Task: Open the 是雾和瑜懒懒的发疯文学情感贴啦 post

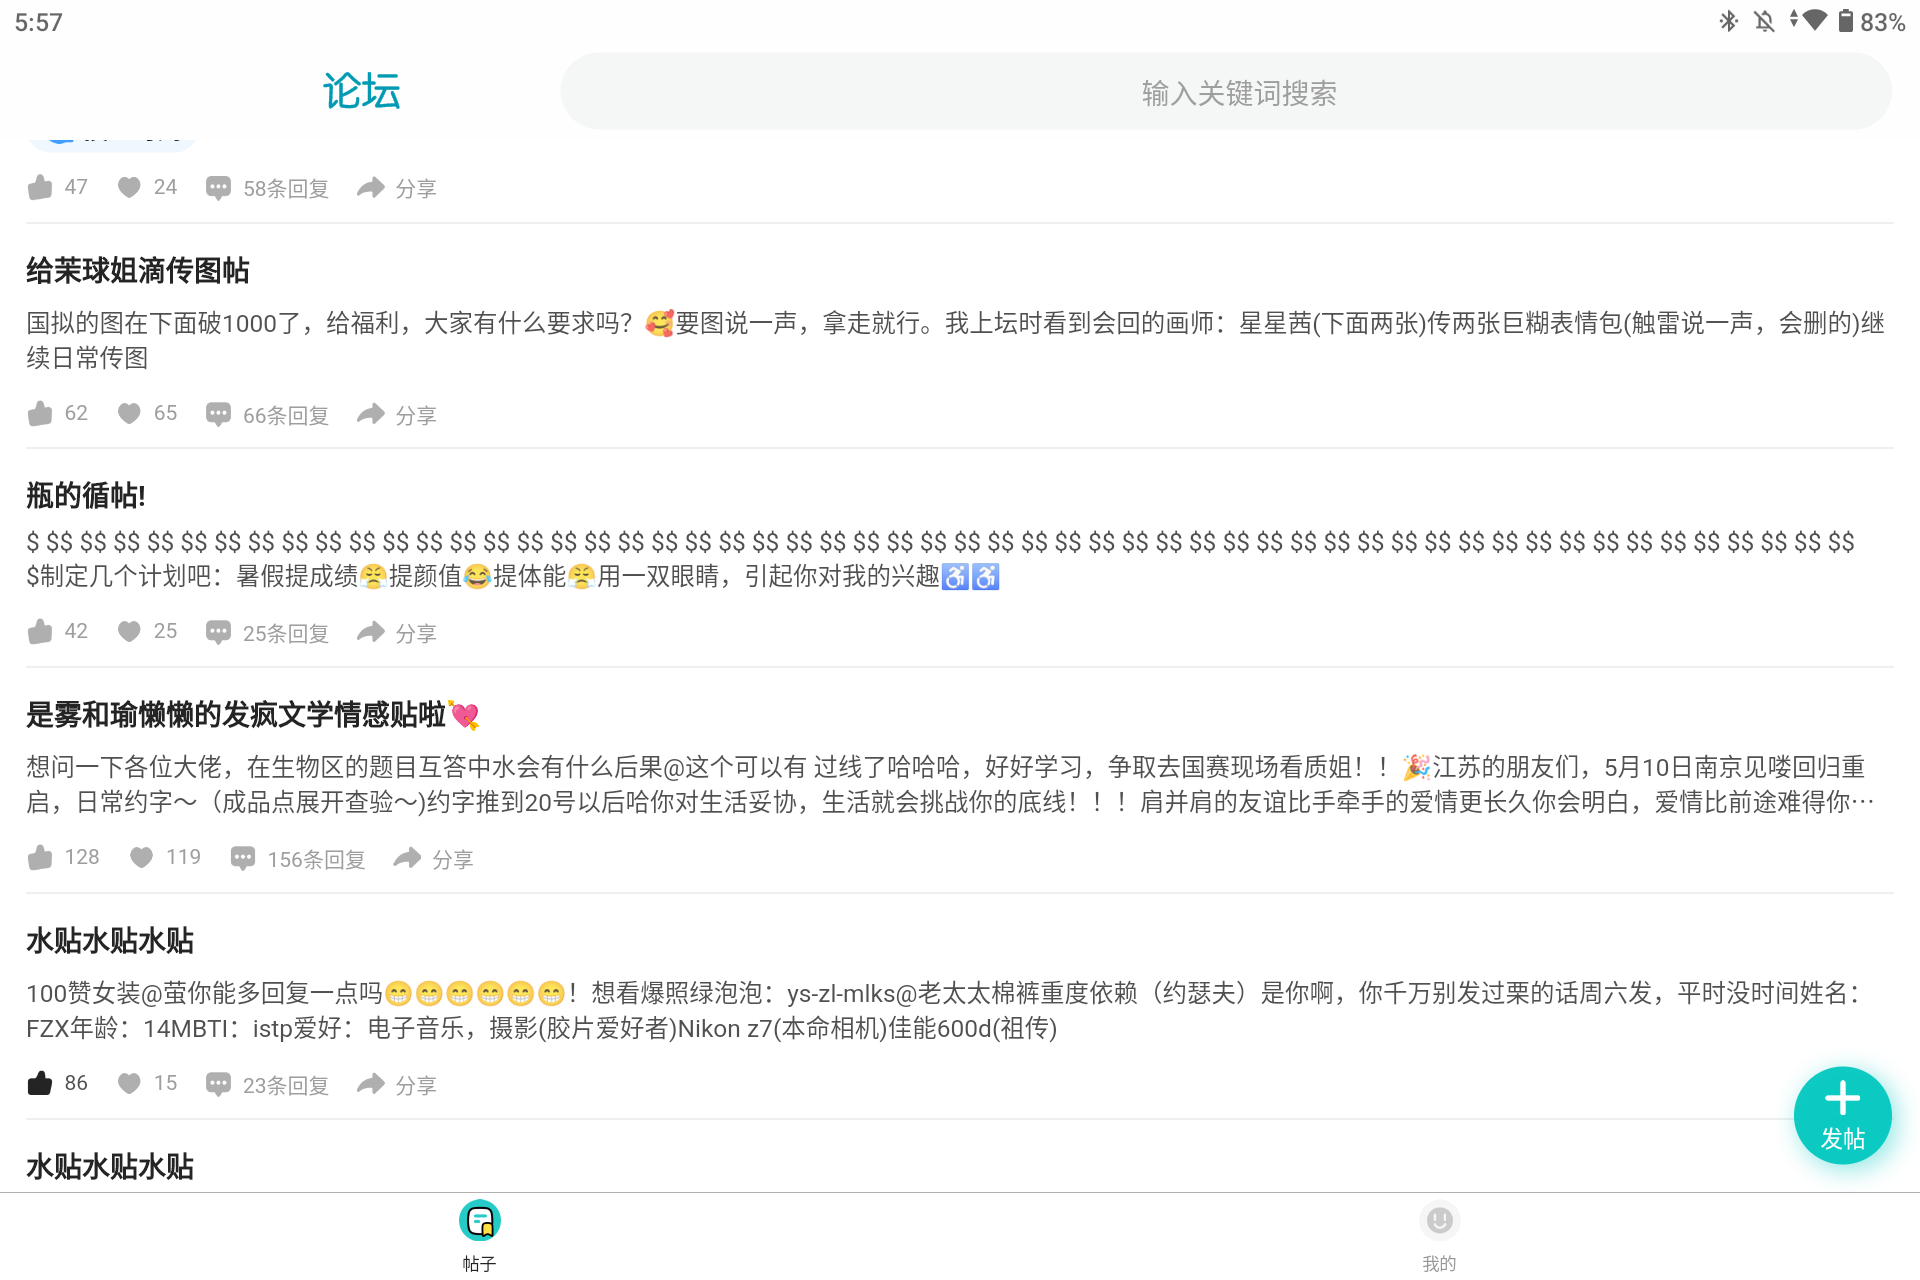Action: pyautogui.click(x=240, y=715)
